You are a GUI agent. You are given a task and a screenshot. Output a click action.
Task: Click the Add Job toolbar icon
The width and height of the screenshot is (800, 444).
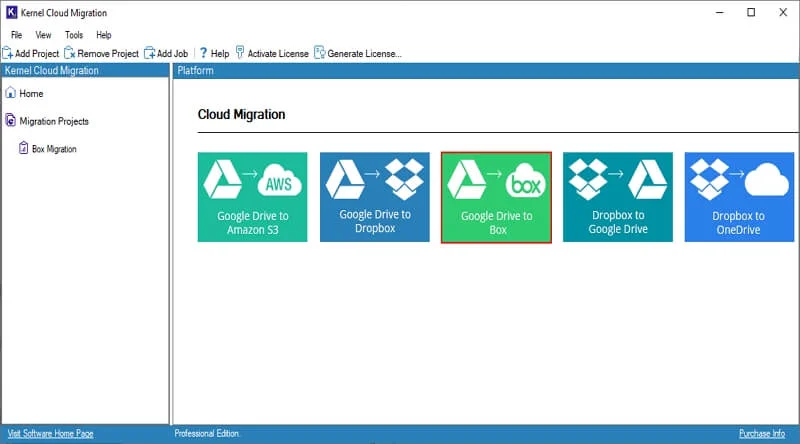click(x=149, y=53)
